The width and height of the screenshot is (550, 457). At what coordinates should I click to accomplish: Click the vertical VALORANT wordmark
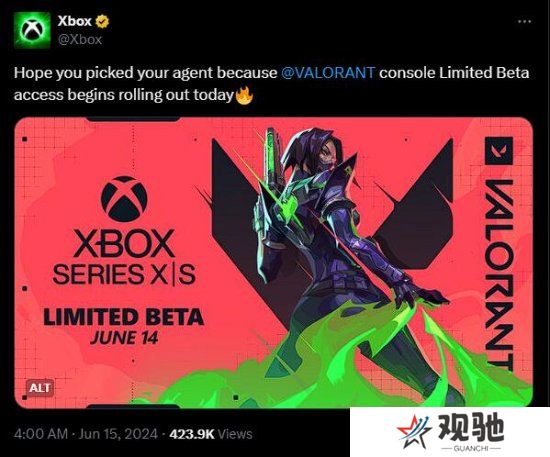pos(499,275)
